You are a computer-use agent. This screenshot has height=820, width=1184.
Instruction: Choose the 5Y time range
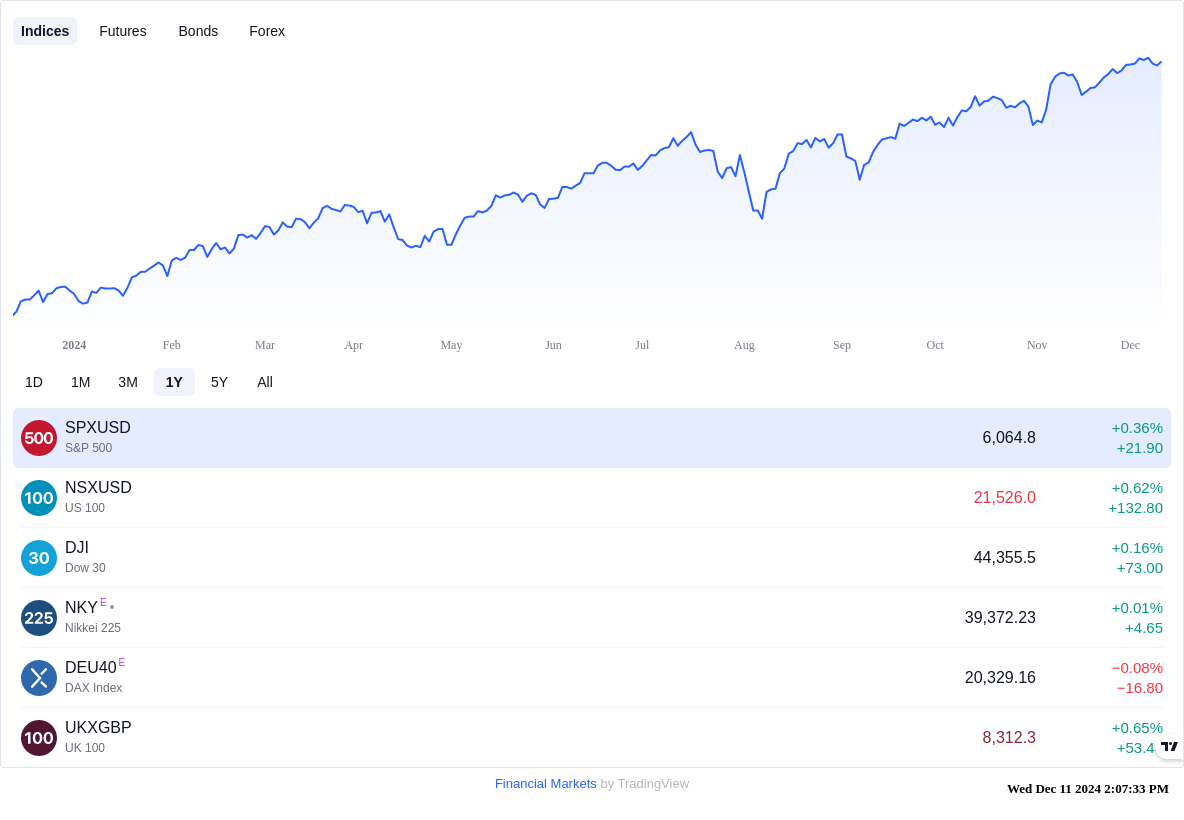(x=219, y=382)
